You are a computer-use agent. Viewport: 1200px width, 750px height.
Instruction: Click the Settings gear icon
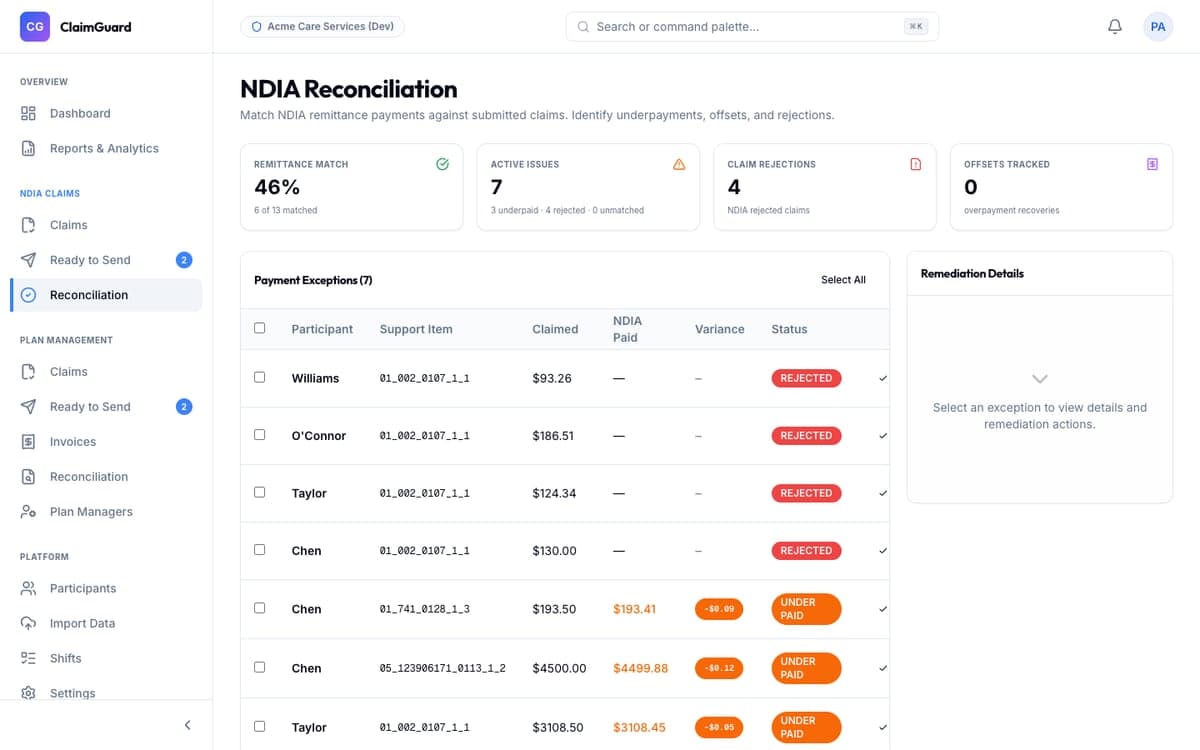[x=29, y=693]
